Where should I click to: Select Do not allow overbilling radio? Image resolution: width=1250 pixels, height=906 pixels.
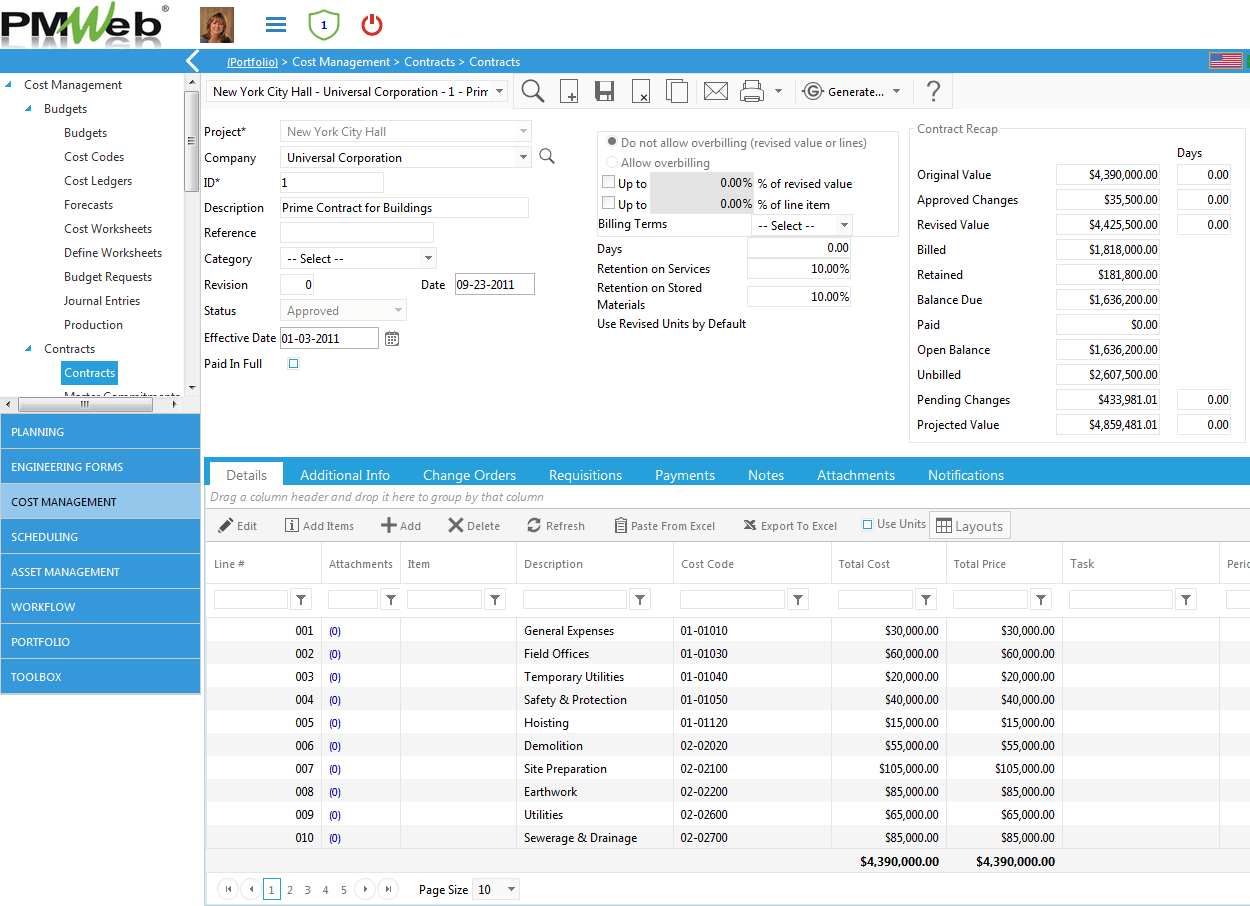click(x=612, y=142)
